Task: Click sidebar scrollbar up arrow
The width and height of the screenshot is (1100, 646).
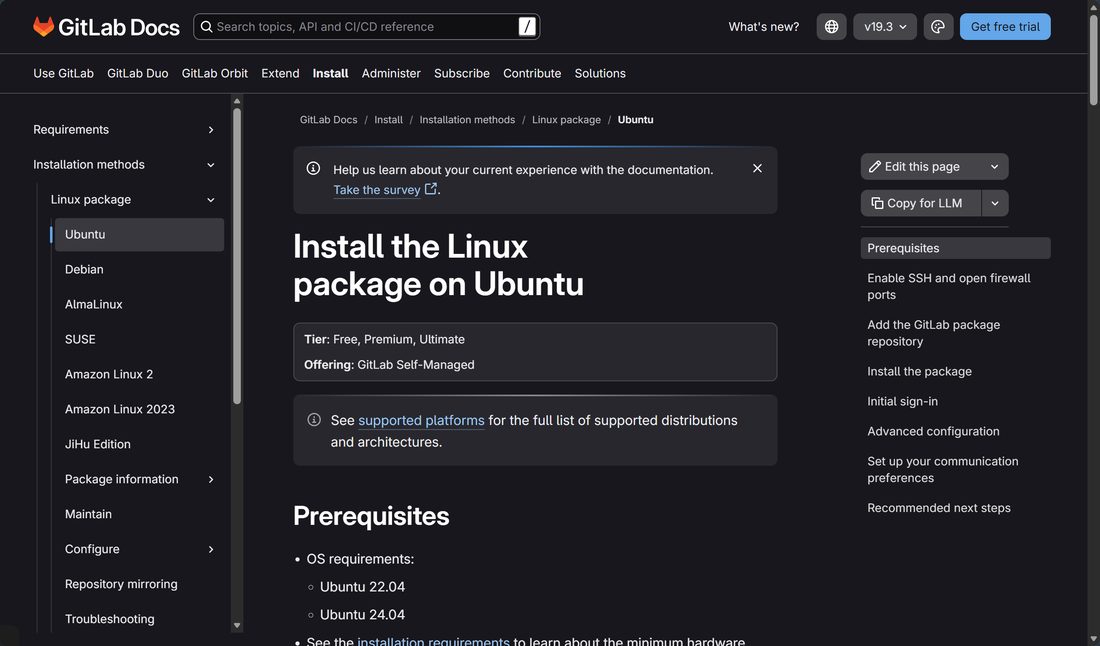Action: click(x=237, y=101)
